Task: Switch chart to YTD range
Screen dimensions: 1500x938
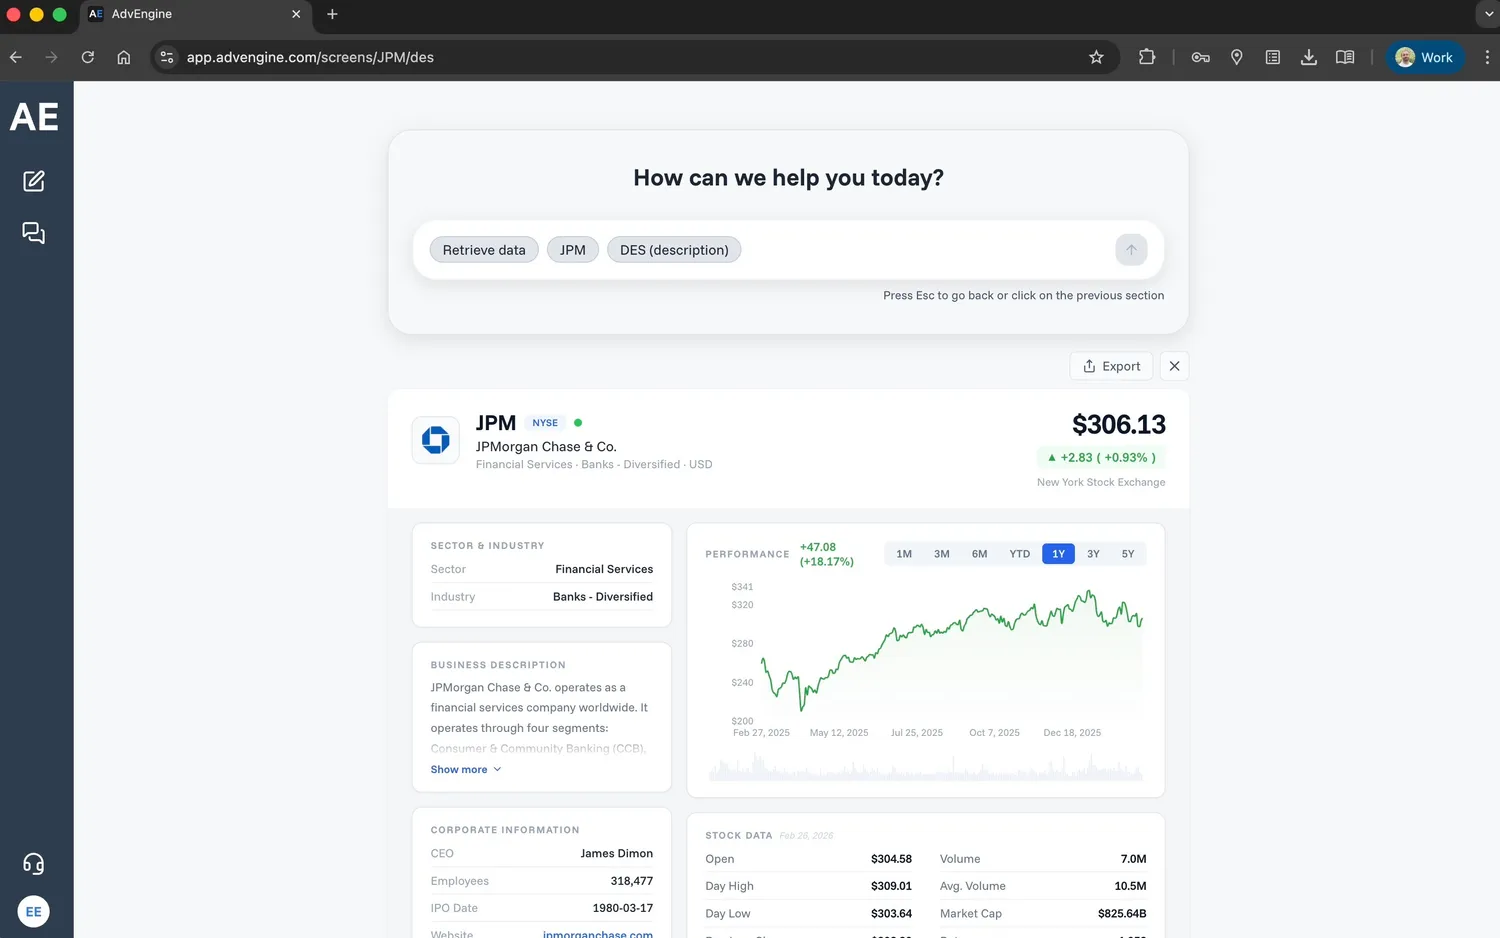Action: pos(1019,554)
